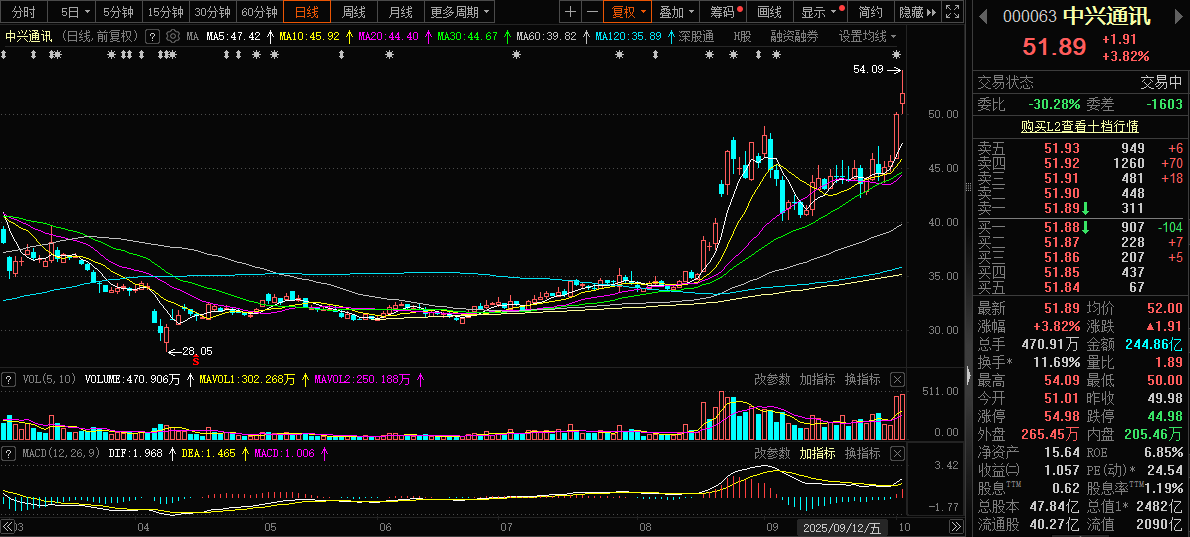Click the 28.05 low price annotation

tap(197, 351)
